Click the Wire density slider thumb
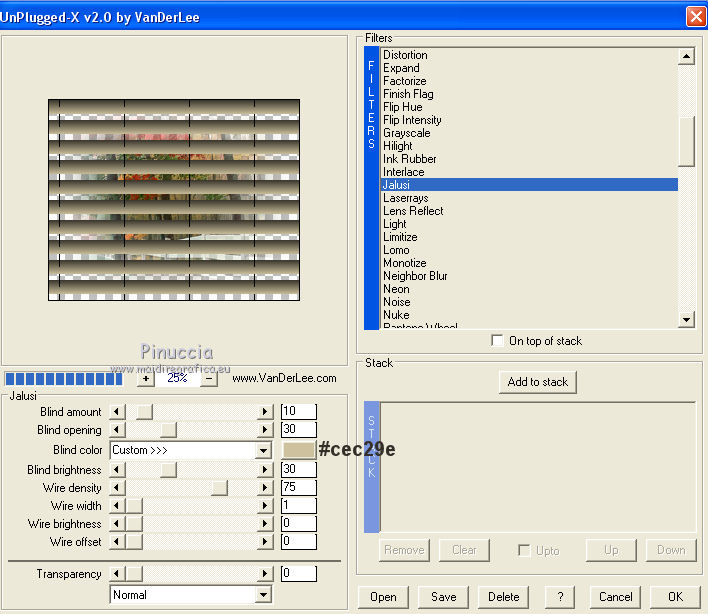Image resolution: width=708 pixels, height=614 pixels. (x=219, y=488)
